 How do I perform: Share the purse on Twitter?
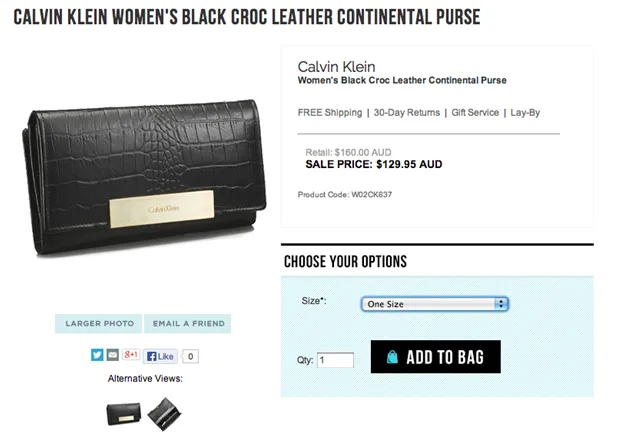pos(97,355)
